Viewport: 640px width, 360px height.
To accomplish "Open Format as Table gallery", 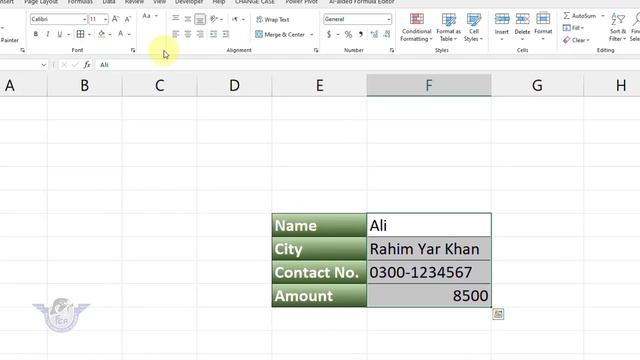I will tap(448, 27).
